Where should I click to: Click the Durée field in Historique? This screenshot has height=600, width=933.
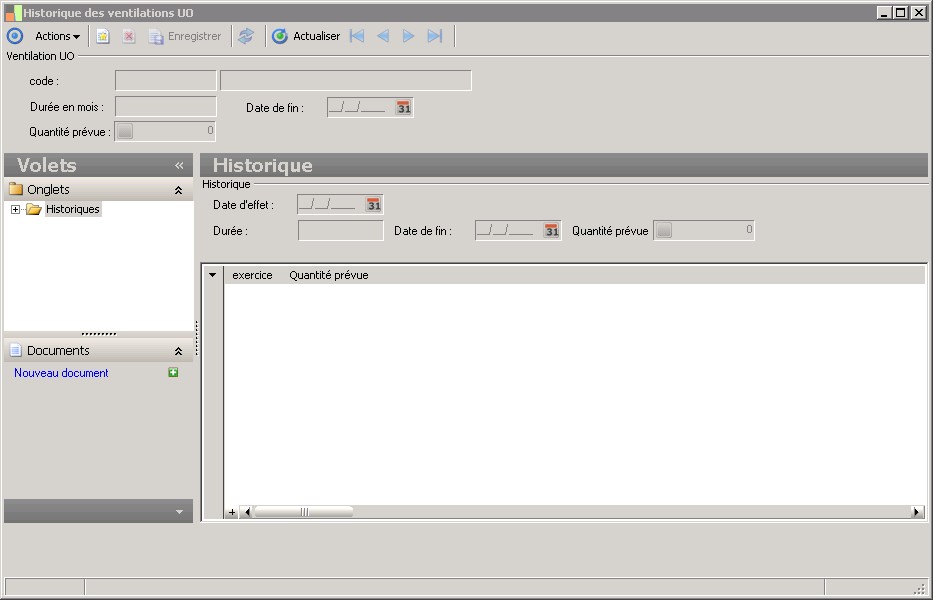341,230
